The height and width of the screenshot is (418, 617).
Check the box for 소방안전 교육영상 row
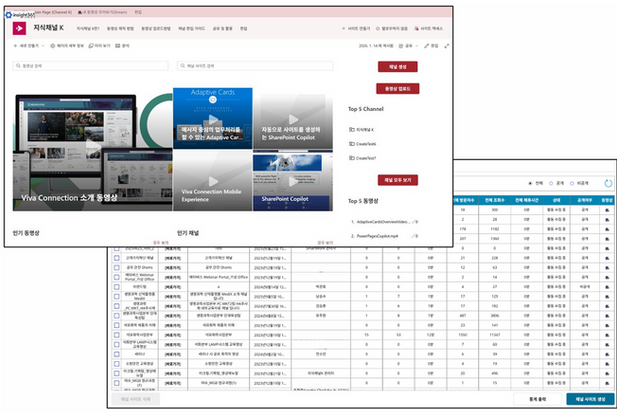coord(117,364)
